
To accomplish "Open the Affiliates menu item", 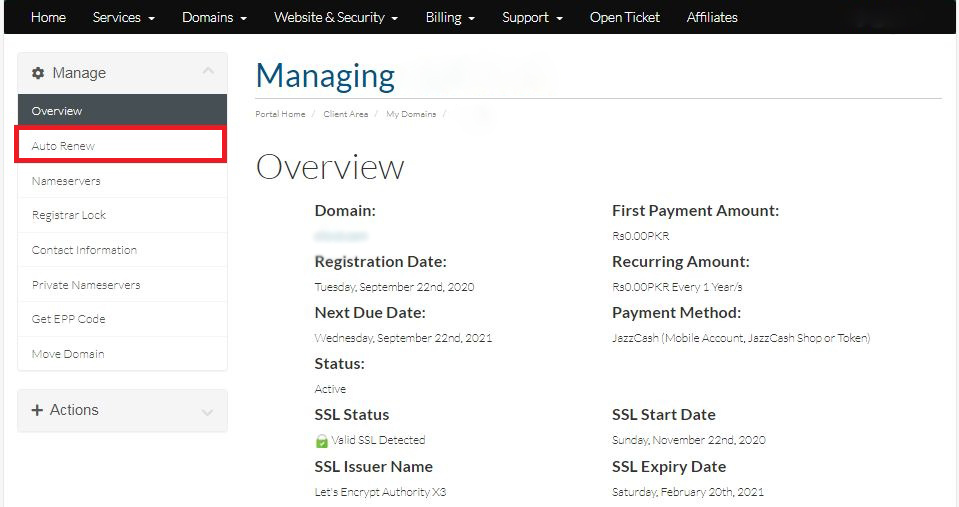I will pos(712,17).
